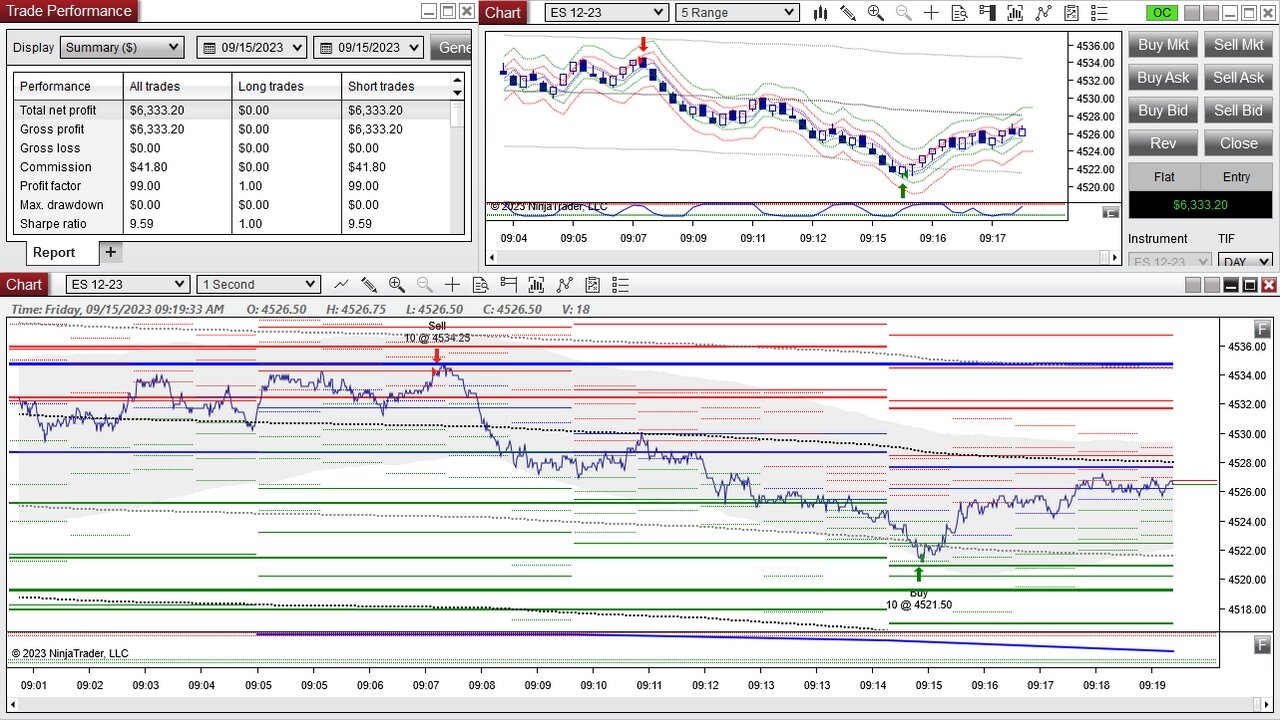Open ES 12-23 instrument dropdown in top chart

coord(607,13)
